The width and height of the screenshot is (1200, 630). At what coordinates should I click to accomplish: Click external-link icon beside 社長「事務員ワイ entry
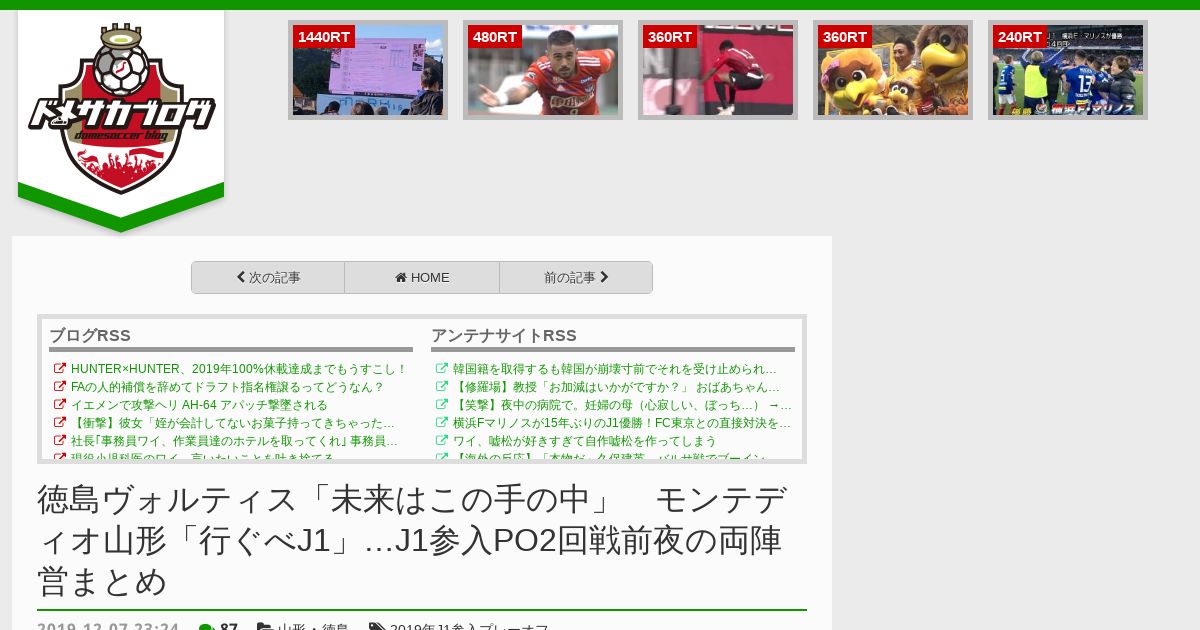coord(60,441)
